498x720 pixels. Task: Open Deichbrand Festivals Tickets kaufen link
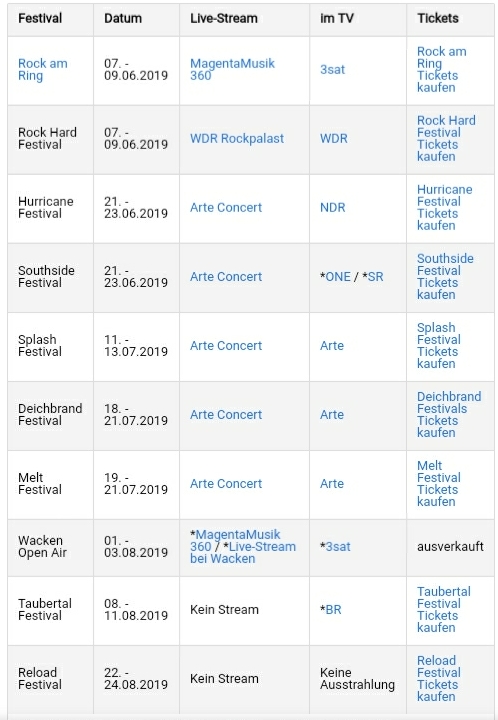(449, 415)
